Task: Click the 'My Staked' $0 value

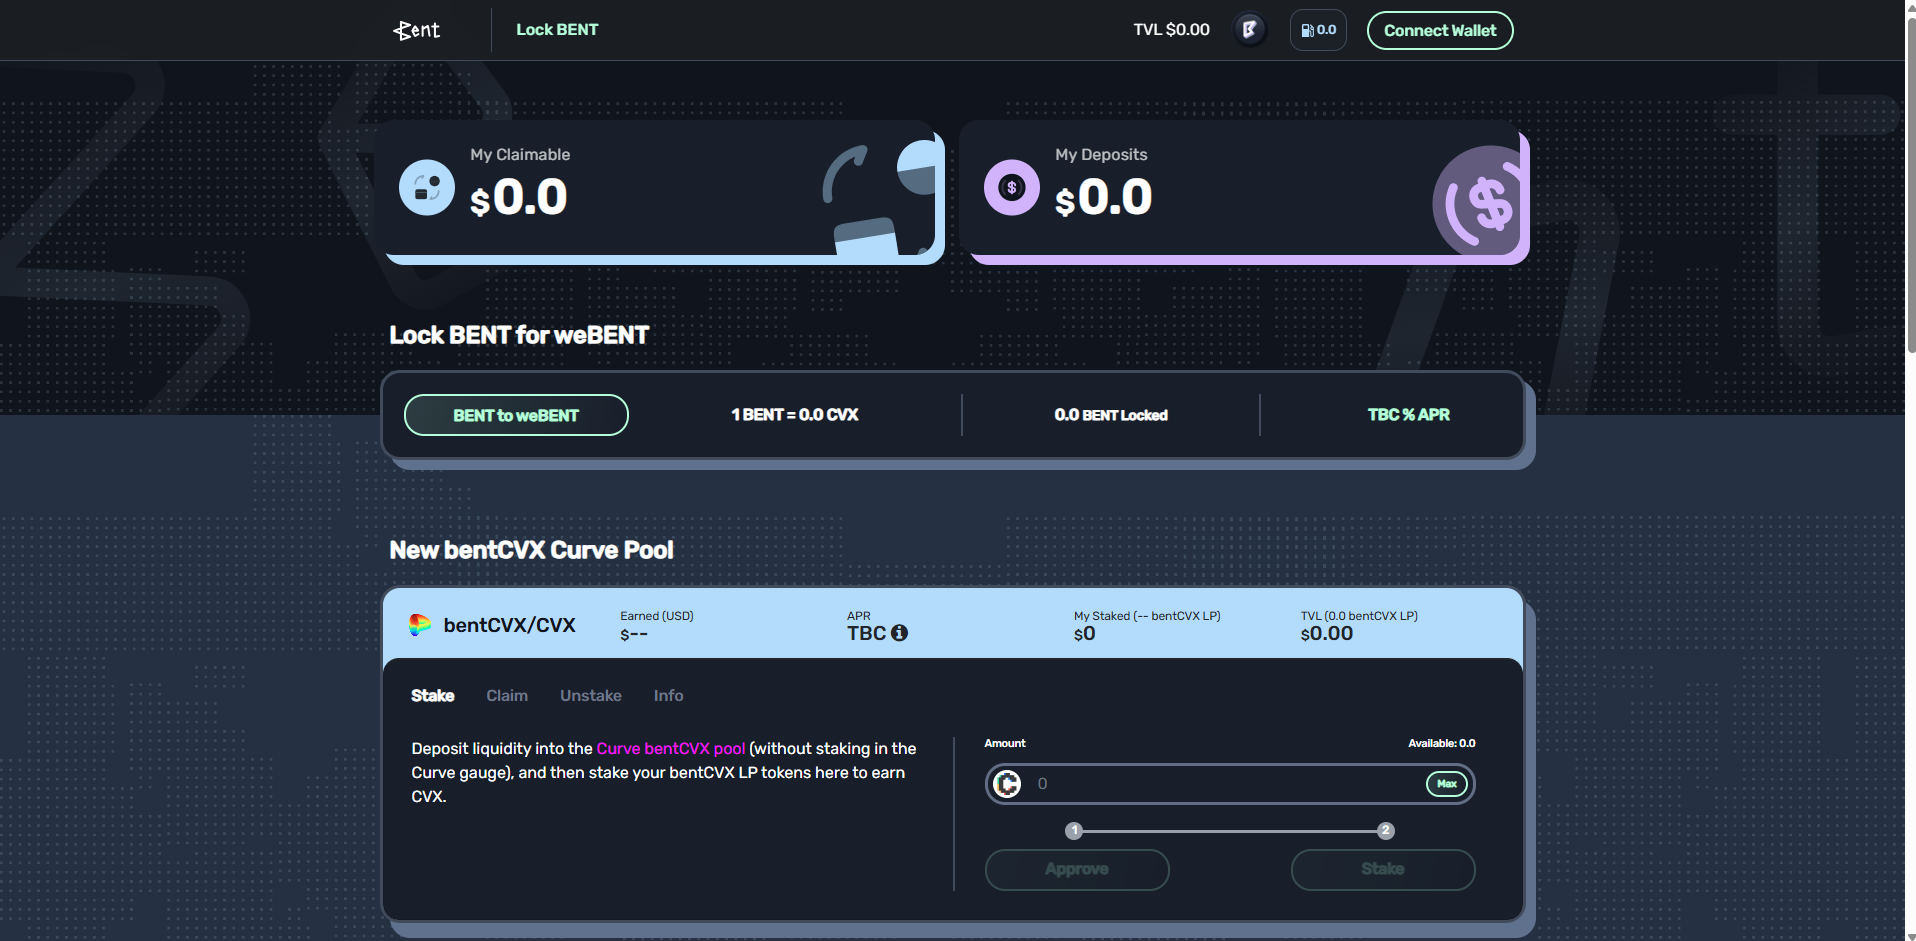Action: click(1085, 634)
